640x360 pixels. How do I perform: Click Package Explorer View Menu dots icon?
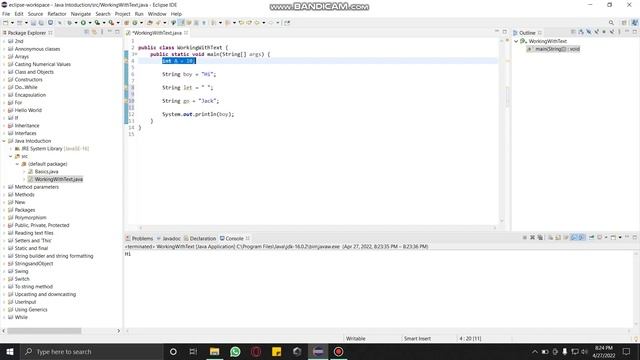pos(102,32)
